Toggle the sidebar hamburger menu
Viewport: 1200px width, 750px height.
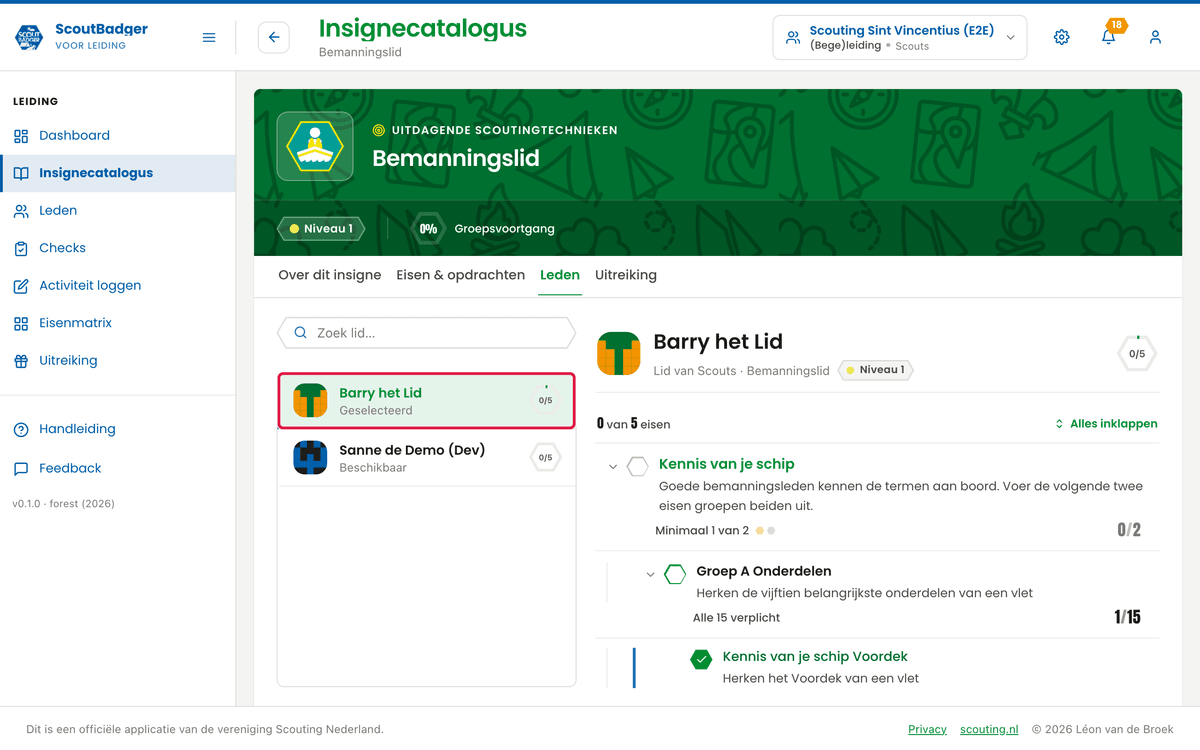(209, 38)
